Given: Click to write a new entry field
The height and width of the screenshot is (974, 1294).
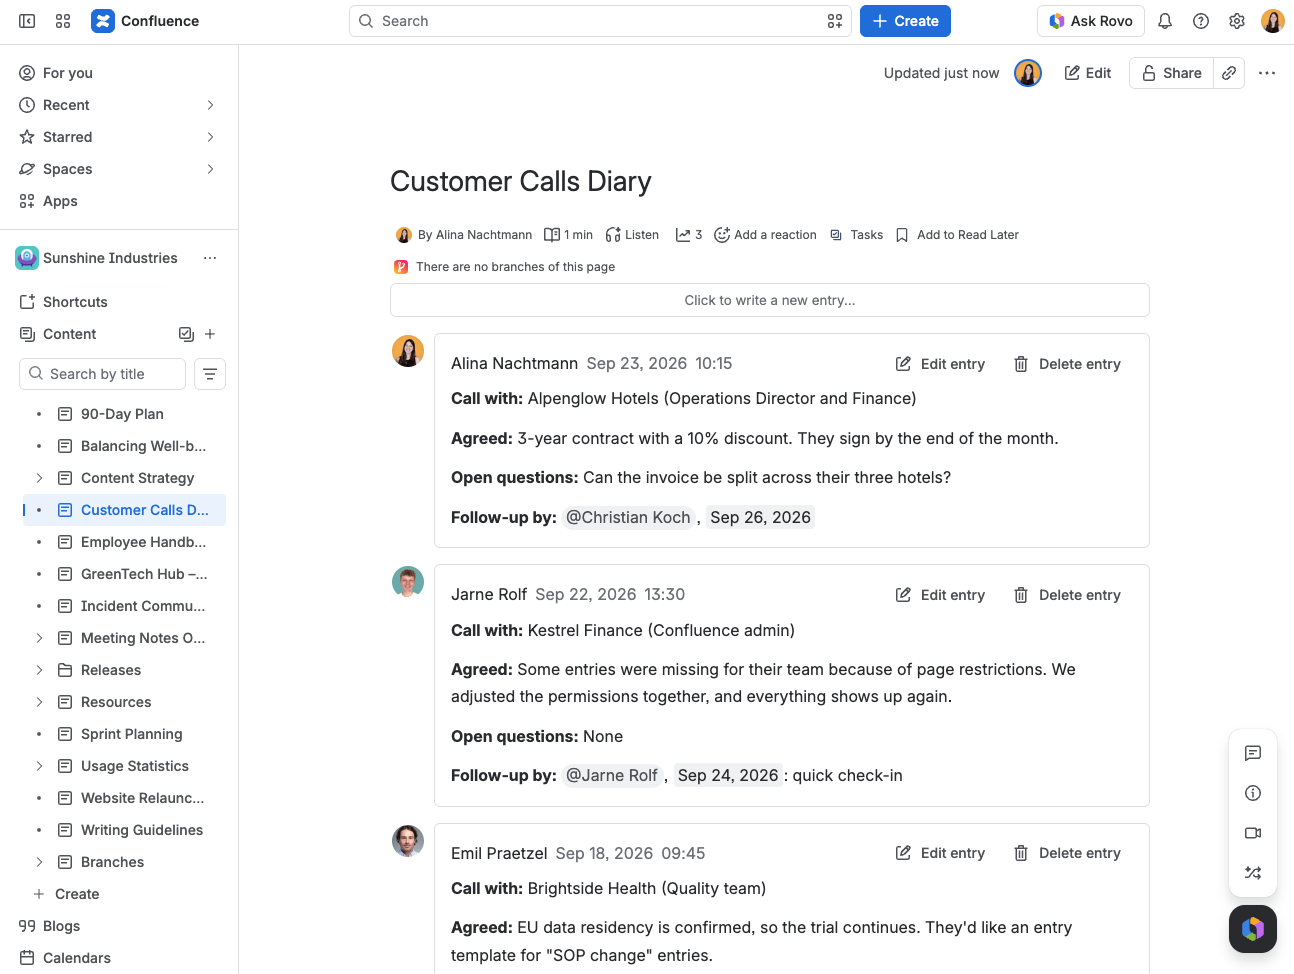Looking at the screenshot, I should 770,300.
